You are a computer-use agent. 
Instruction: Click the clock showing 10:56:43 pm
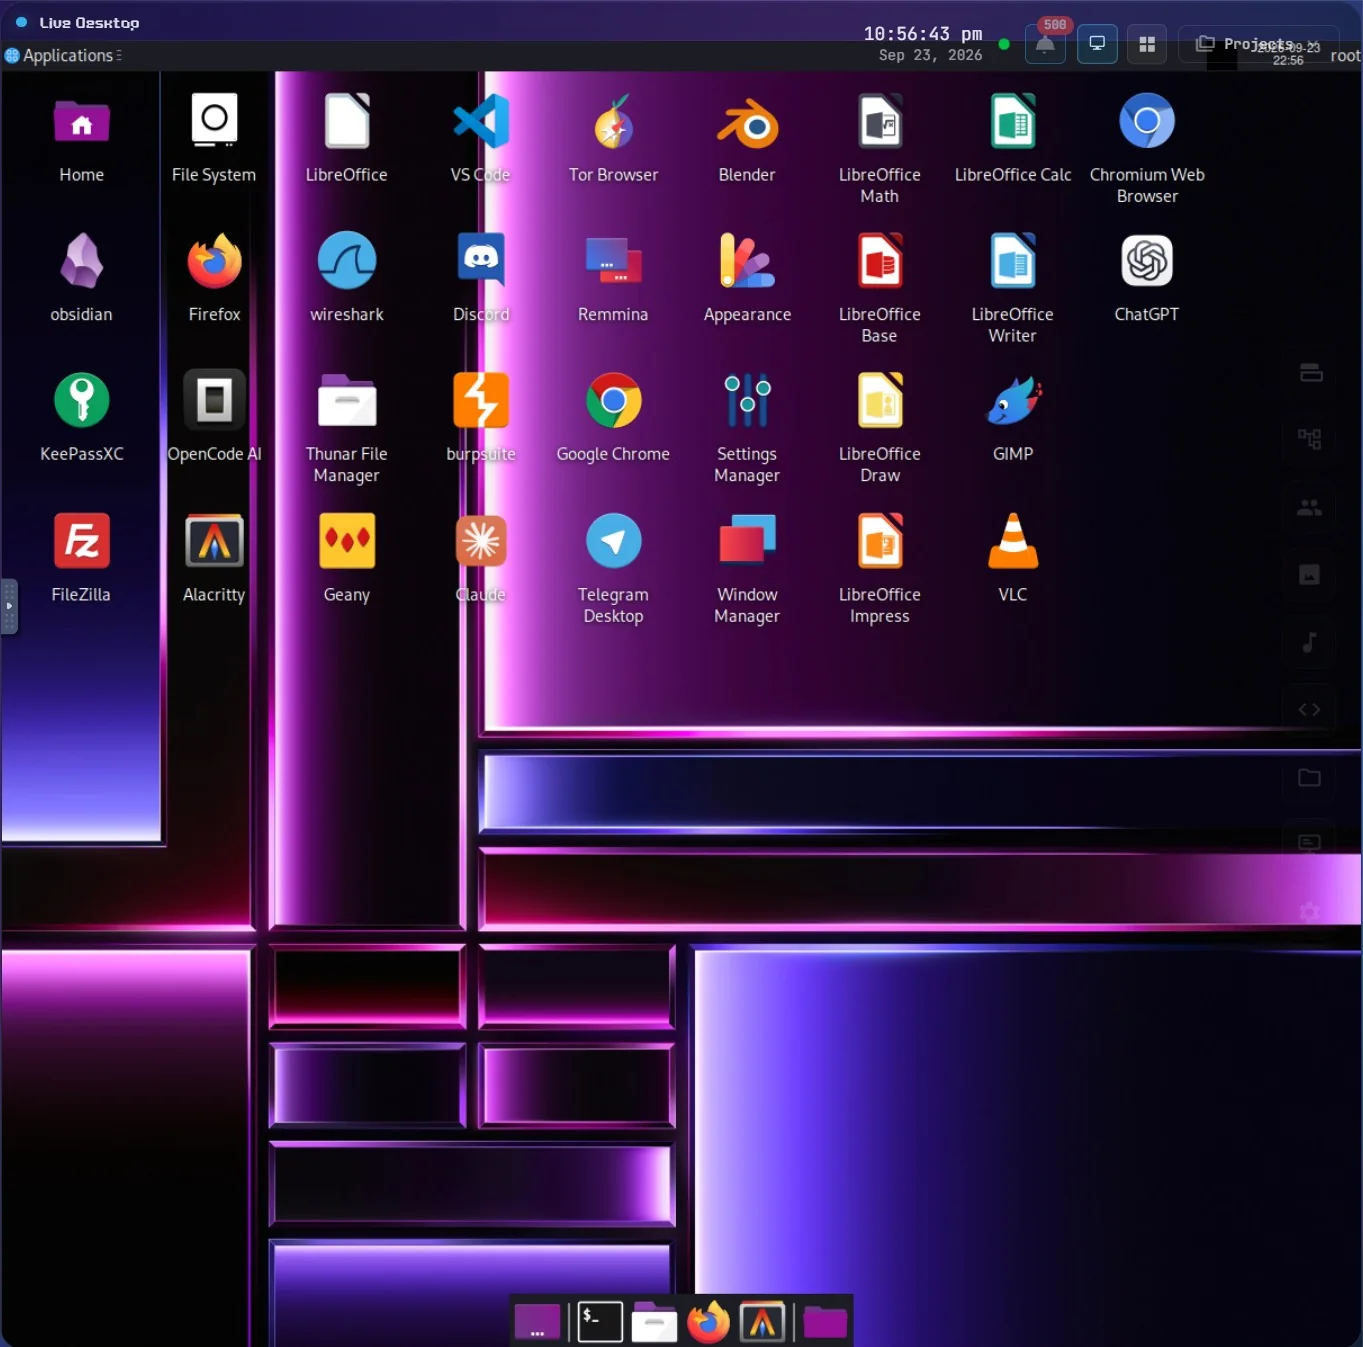point(923,34)
